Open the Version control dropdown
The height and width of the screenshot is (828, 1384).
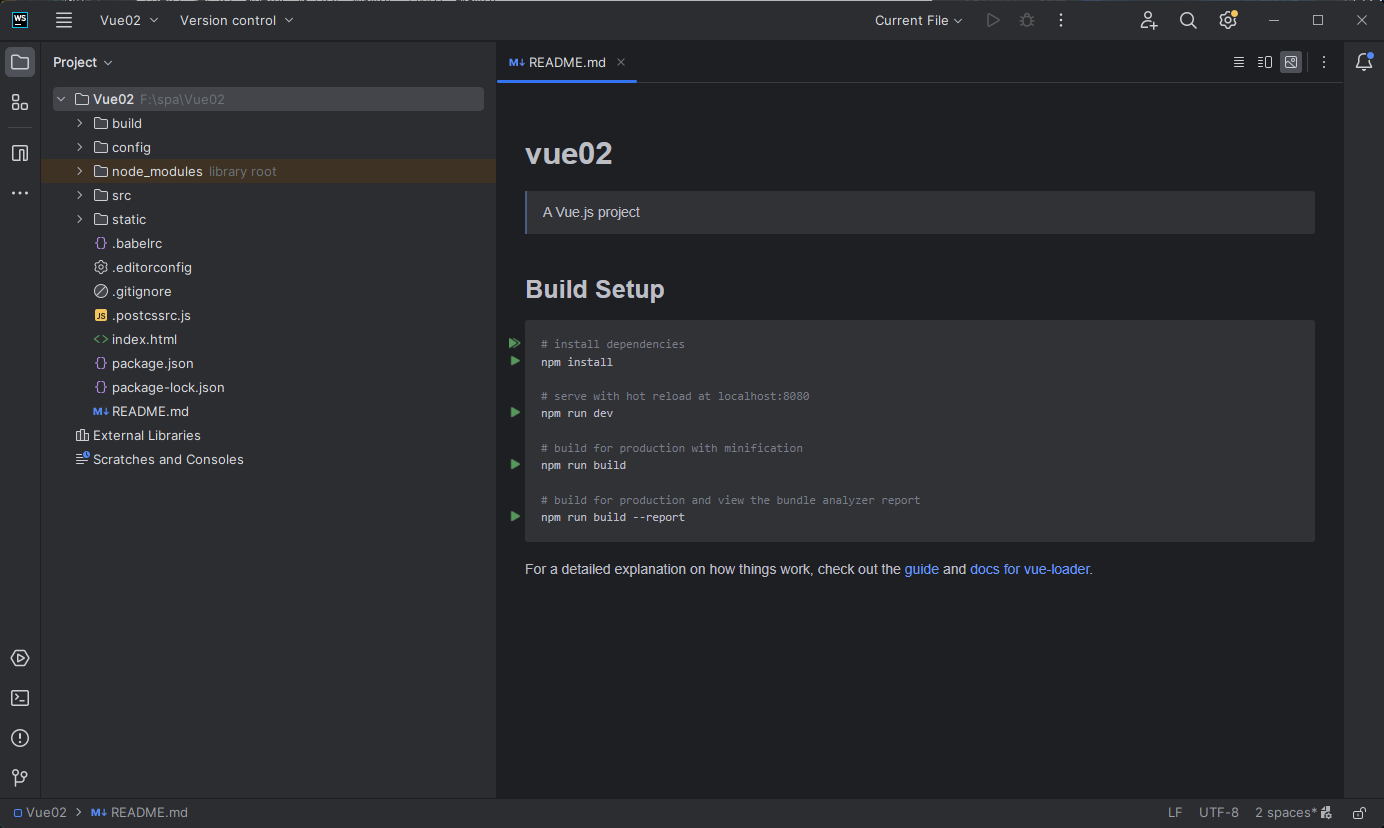click(237, 20)
